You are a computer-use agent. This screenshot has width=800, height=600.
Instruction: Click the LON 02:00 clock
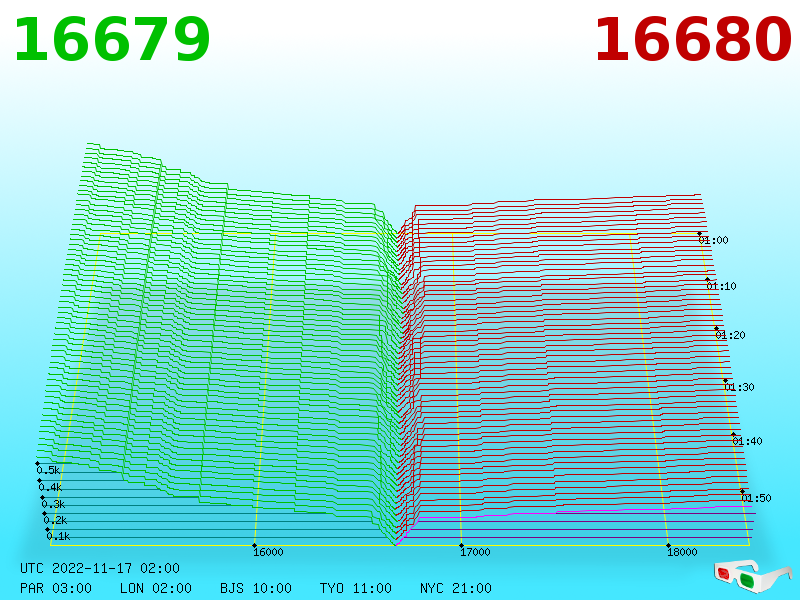pos(156,588)
